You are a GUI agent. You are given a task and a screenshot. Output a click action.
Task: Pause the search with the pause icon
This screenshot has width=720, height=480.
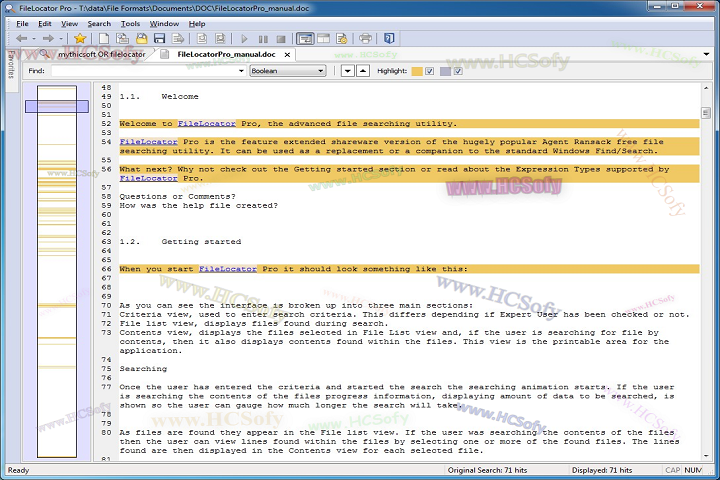coord(263,39)
